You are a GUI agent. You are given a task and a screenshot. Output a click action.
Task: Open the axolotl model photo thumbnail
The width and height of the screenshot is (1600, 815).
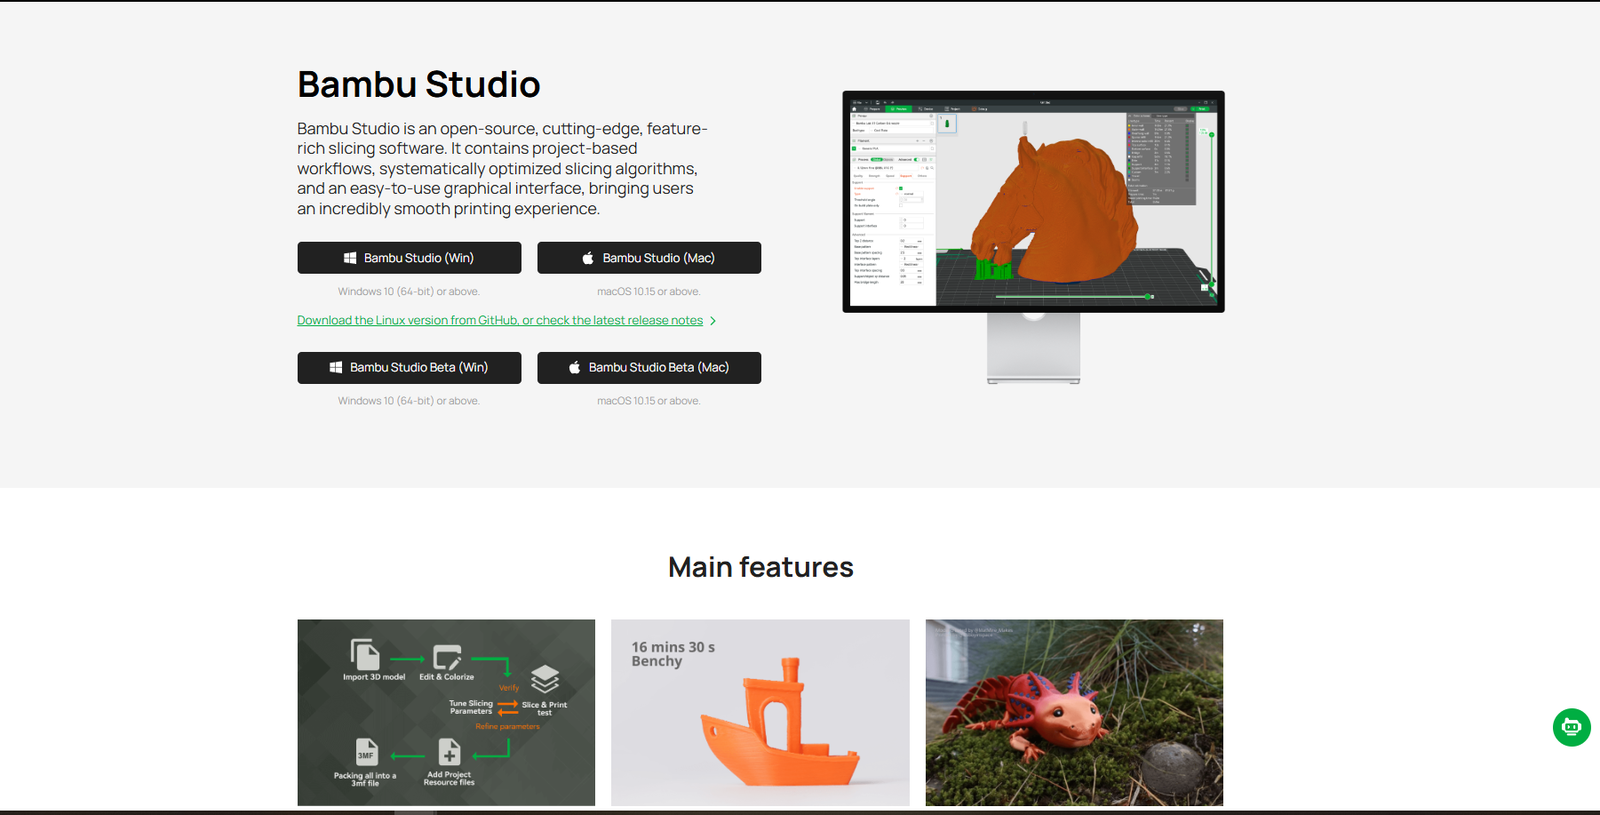[1074, 712]
